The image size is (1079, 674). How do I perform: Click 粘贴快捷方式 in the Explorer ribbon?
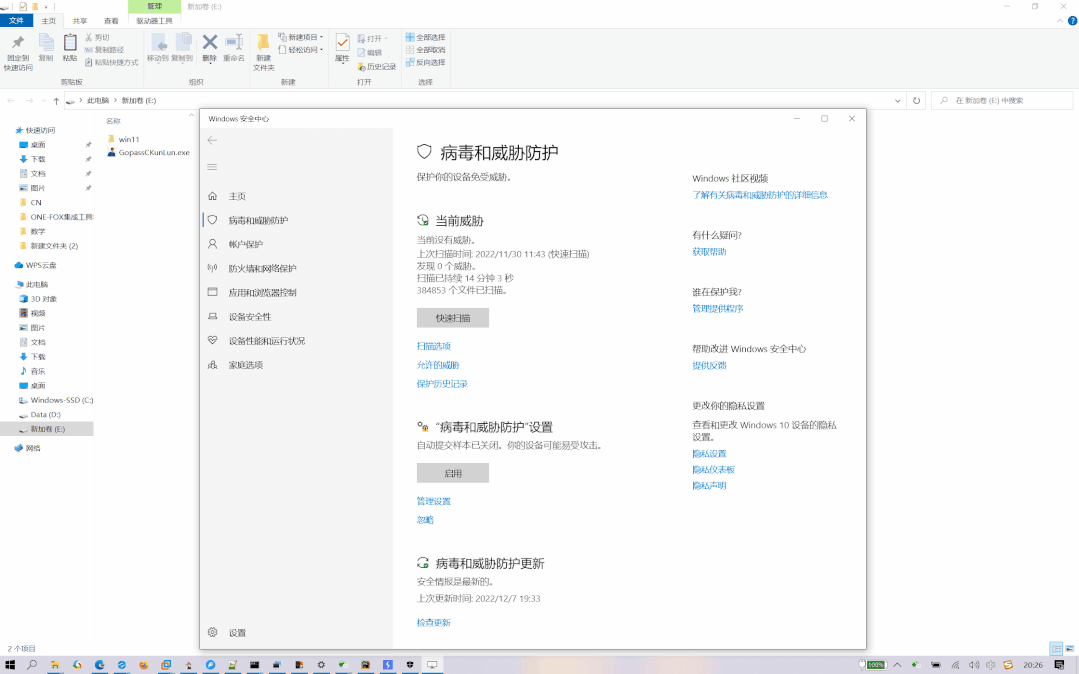point(111,62)
